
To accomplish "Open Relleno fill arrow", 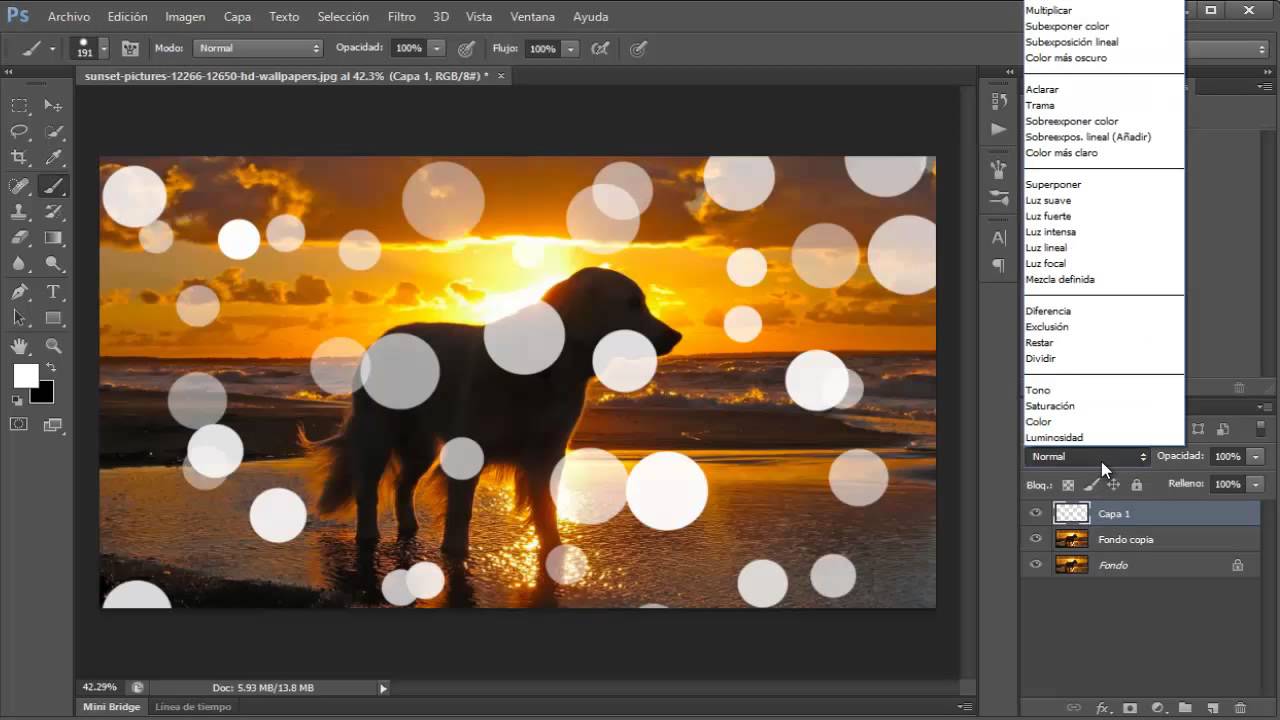I will click(x=1255, y=484).
